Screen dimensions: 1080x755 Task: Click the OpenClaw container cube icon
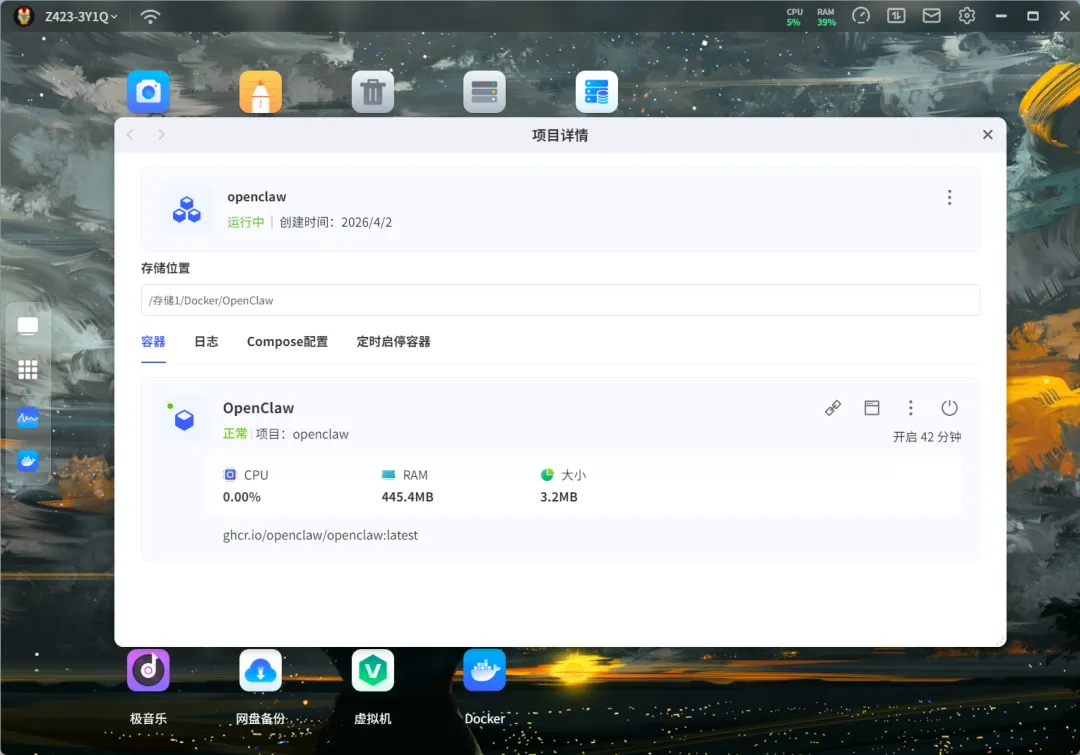tap(184, 419)
